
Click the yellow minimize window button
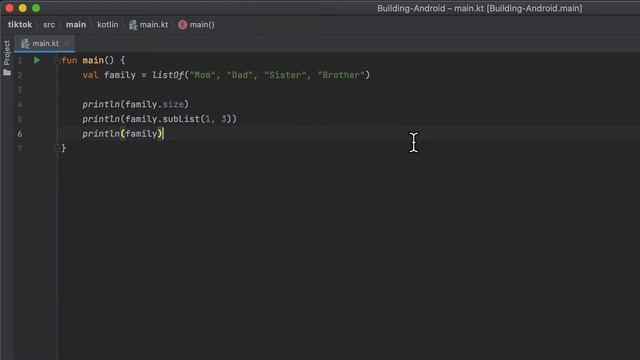point(23,8)
